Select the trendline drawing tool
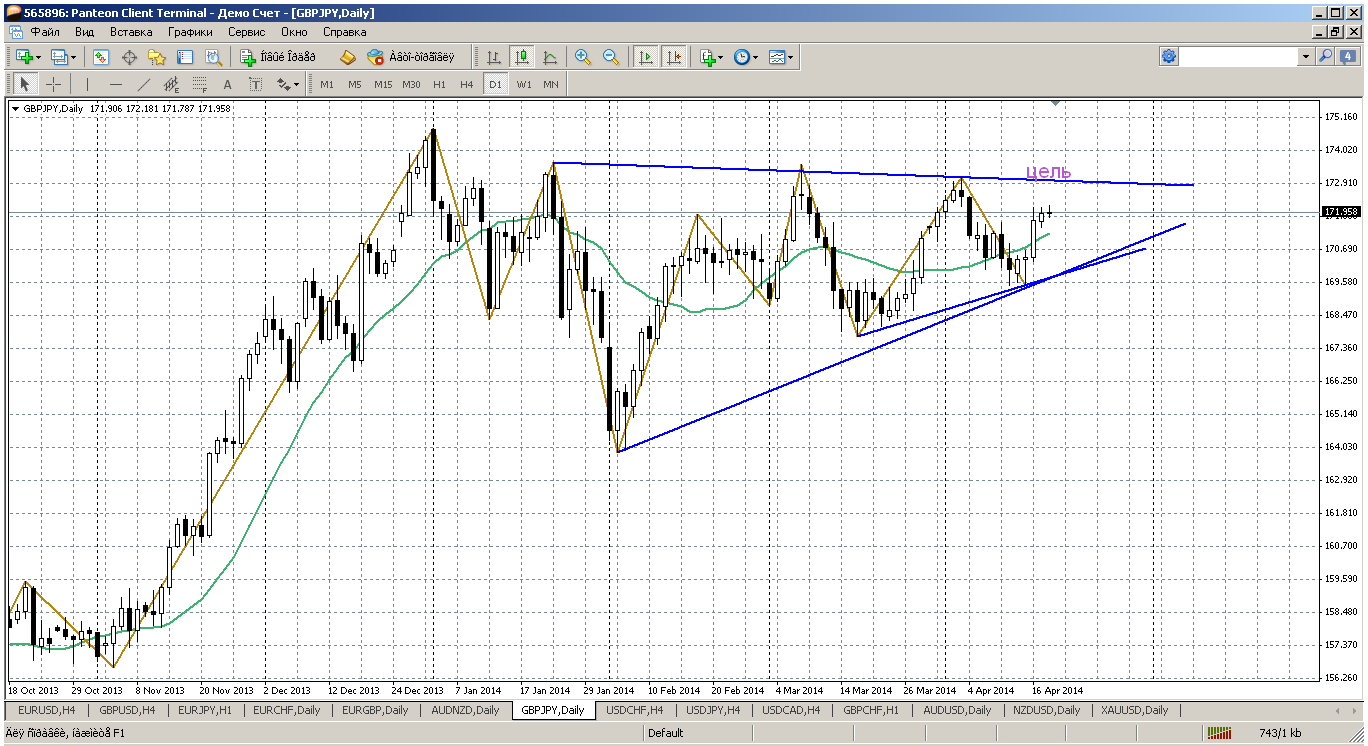The image size is (1368, 746). coord(143,84)
